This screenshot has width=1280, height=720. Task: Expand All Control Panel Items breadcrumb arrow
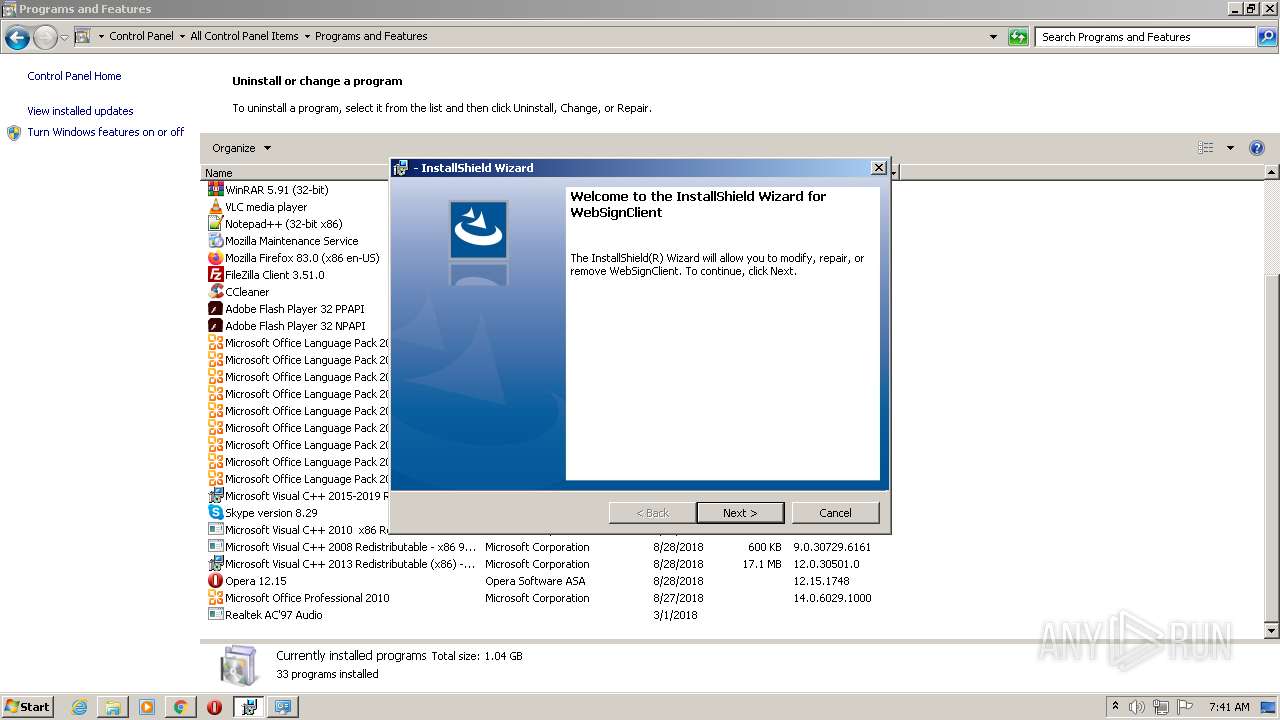click(x=307, y=36)
